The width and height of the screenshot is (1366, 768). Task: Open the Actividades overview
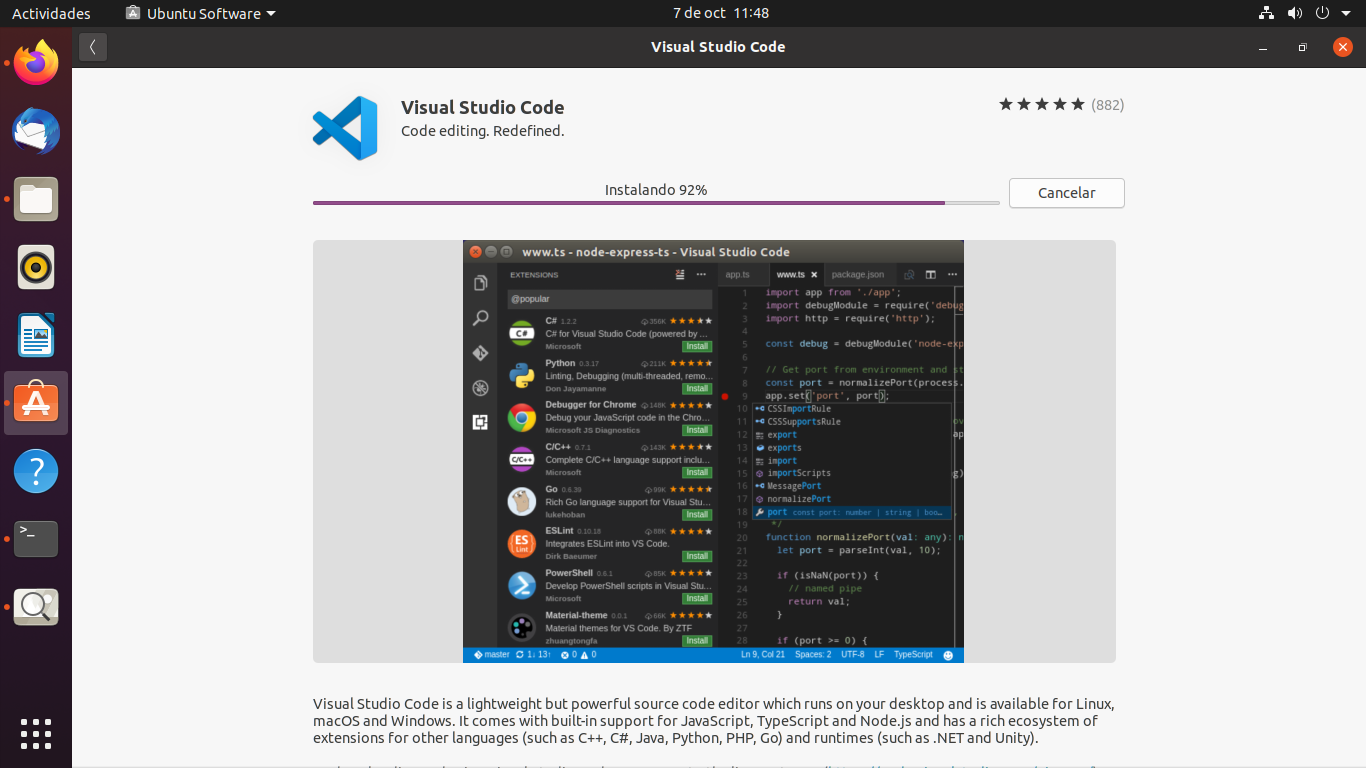coord(51,13)
